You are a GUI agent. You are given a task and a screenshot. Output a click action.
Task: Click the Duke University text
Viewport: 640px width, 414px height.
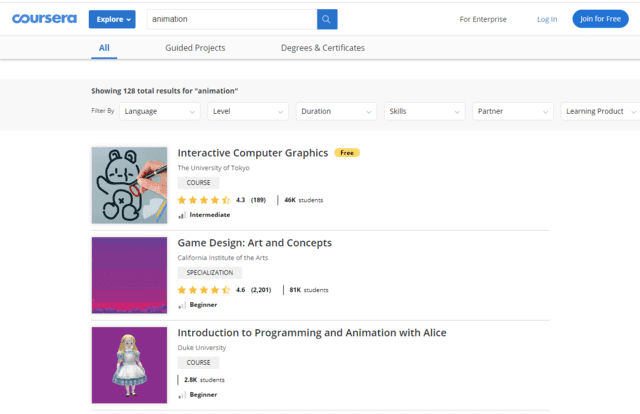point(202,347)
